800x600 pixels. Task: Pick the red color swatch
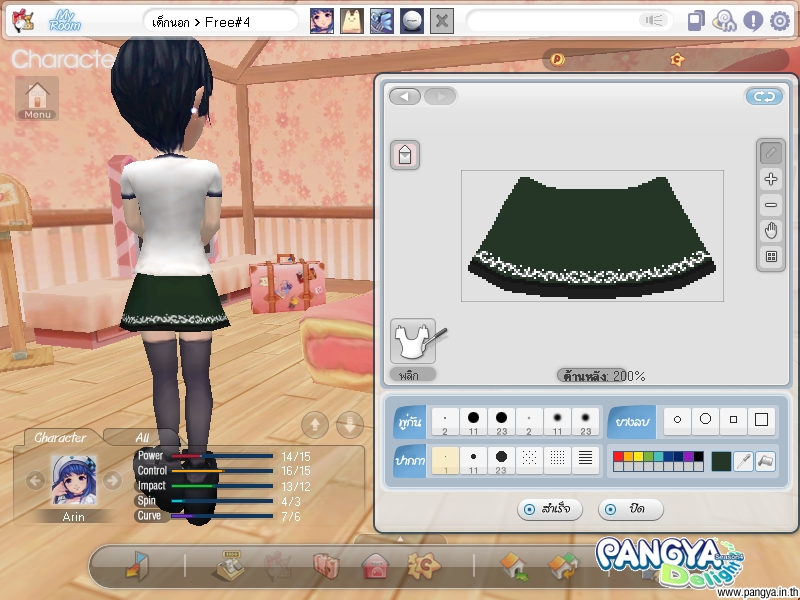coord(618,457)
